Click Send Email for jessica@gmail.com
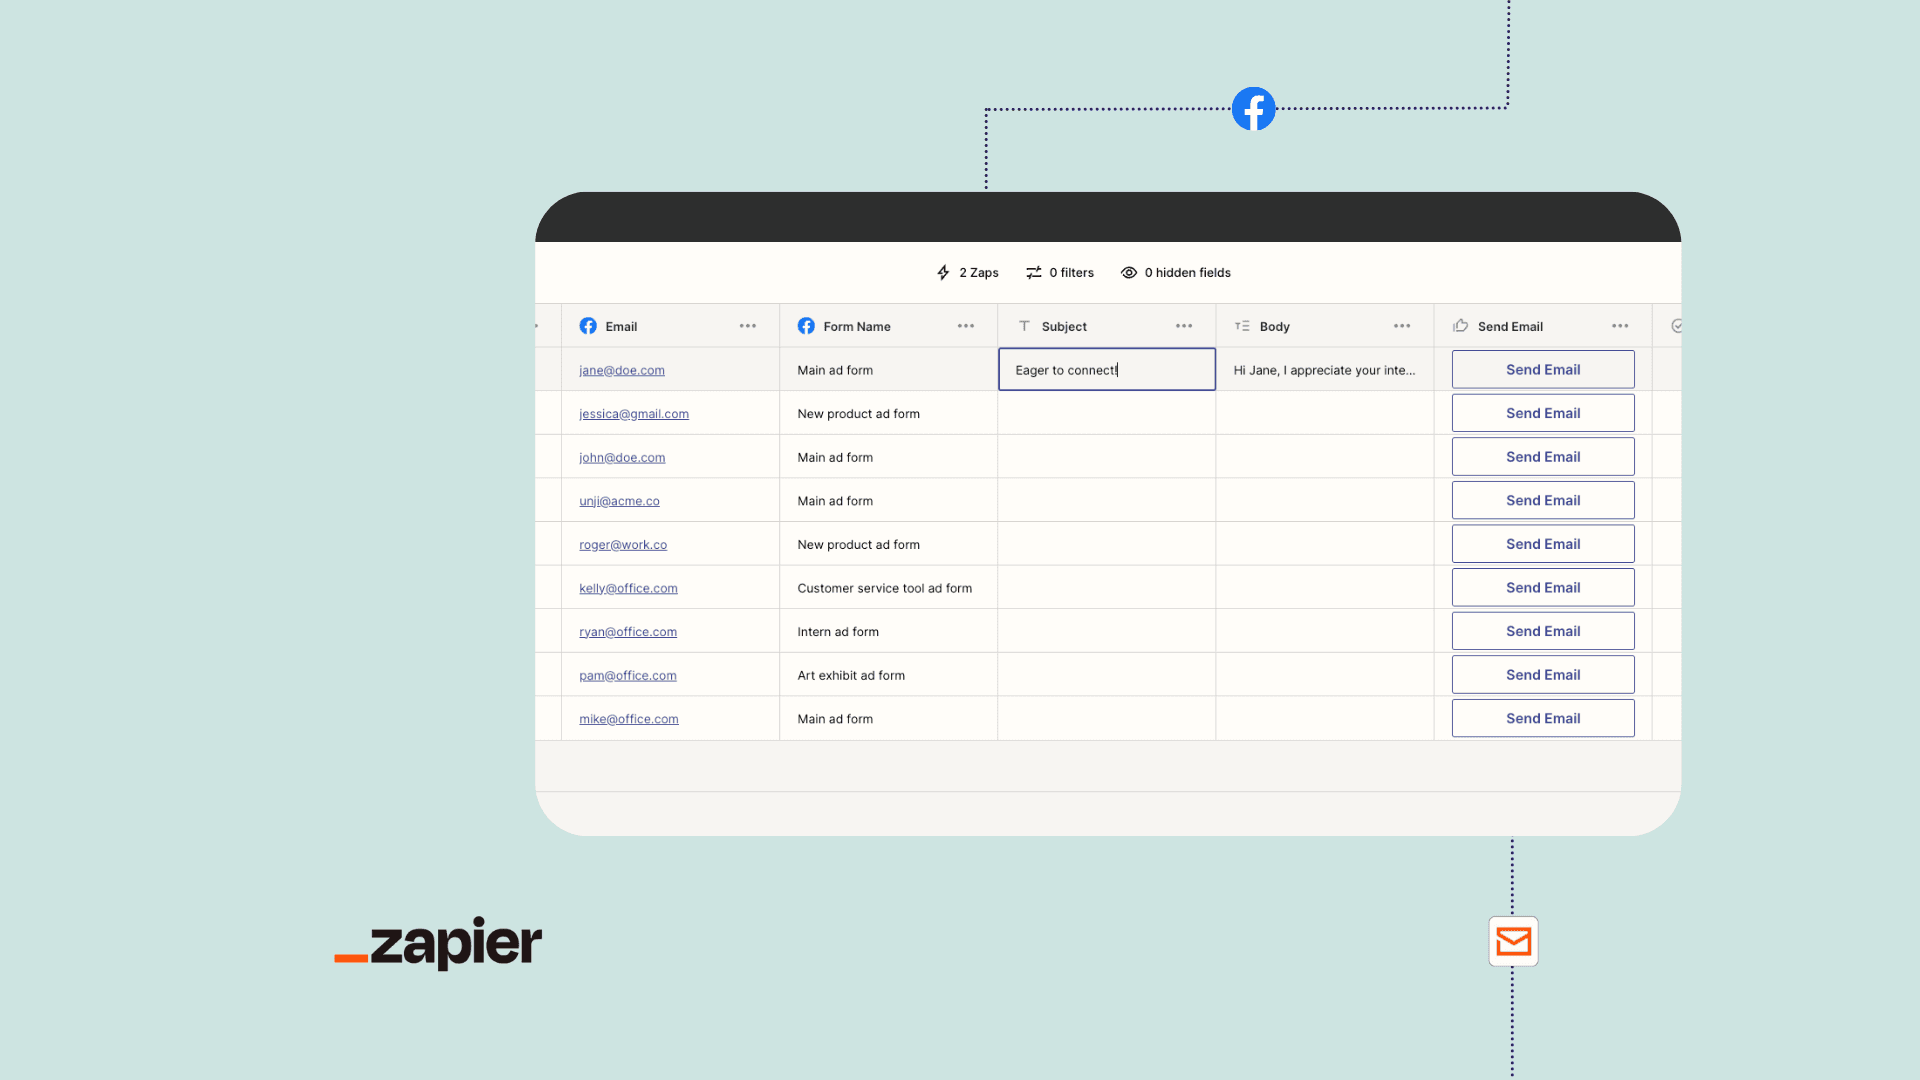The height and width of the screenshot is (1080, 1920). tap(1543, 413)
